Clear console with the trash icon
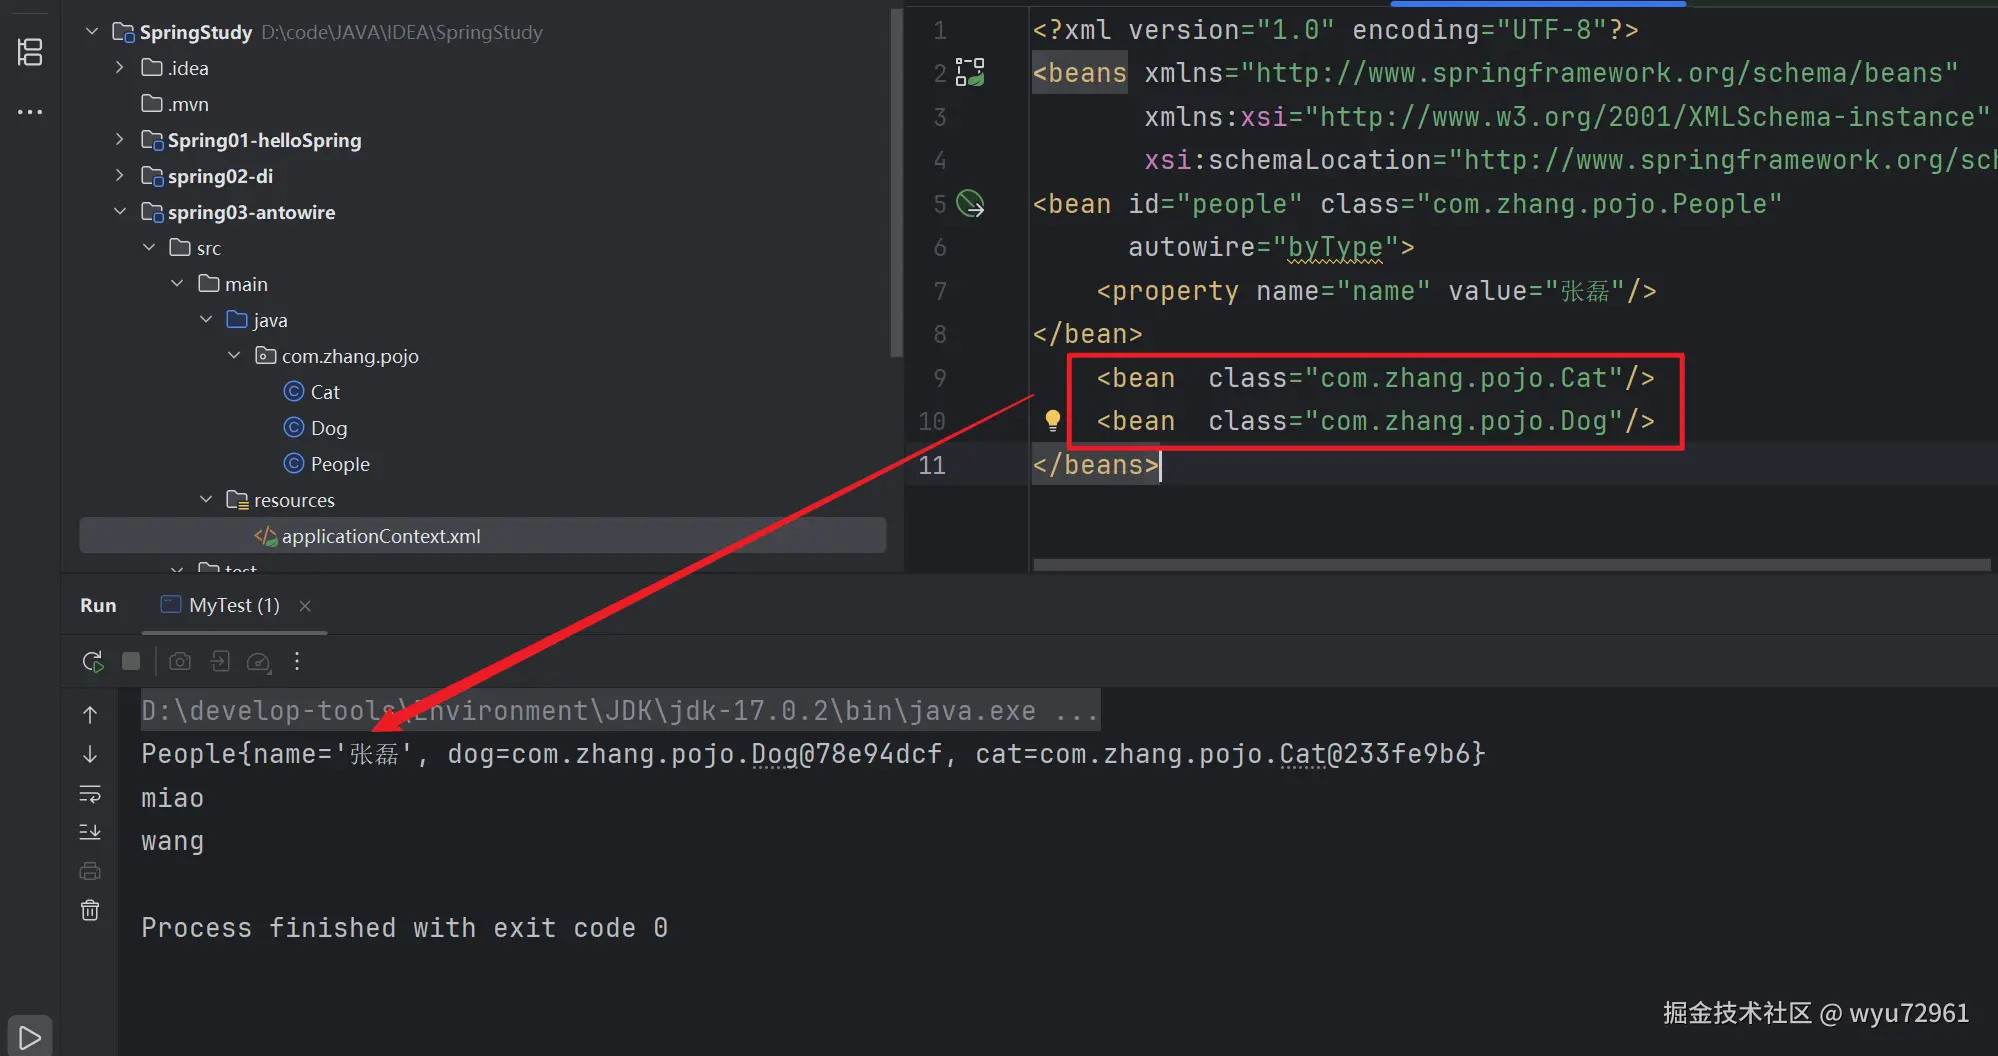 coord(90,910)
